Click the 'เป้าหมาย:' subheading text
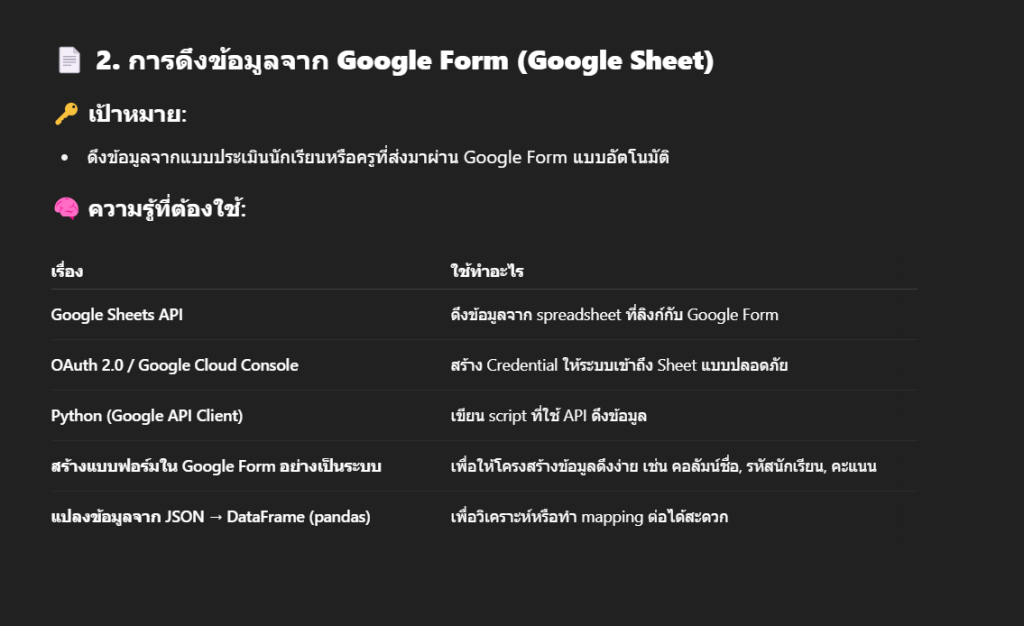 click(x=138, y=115)
